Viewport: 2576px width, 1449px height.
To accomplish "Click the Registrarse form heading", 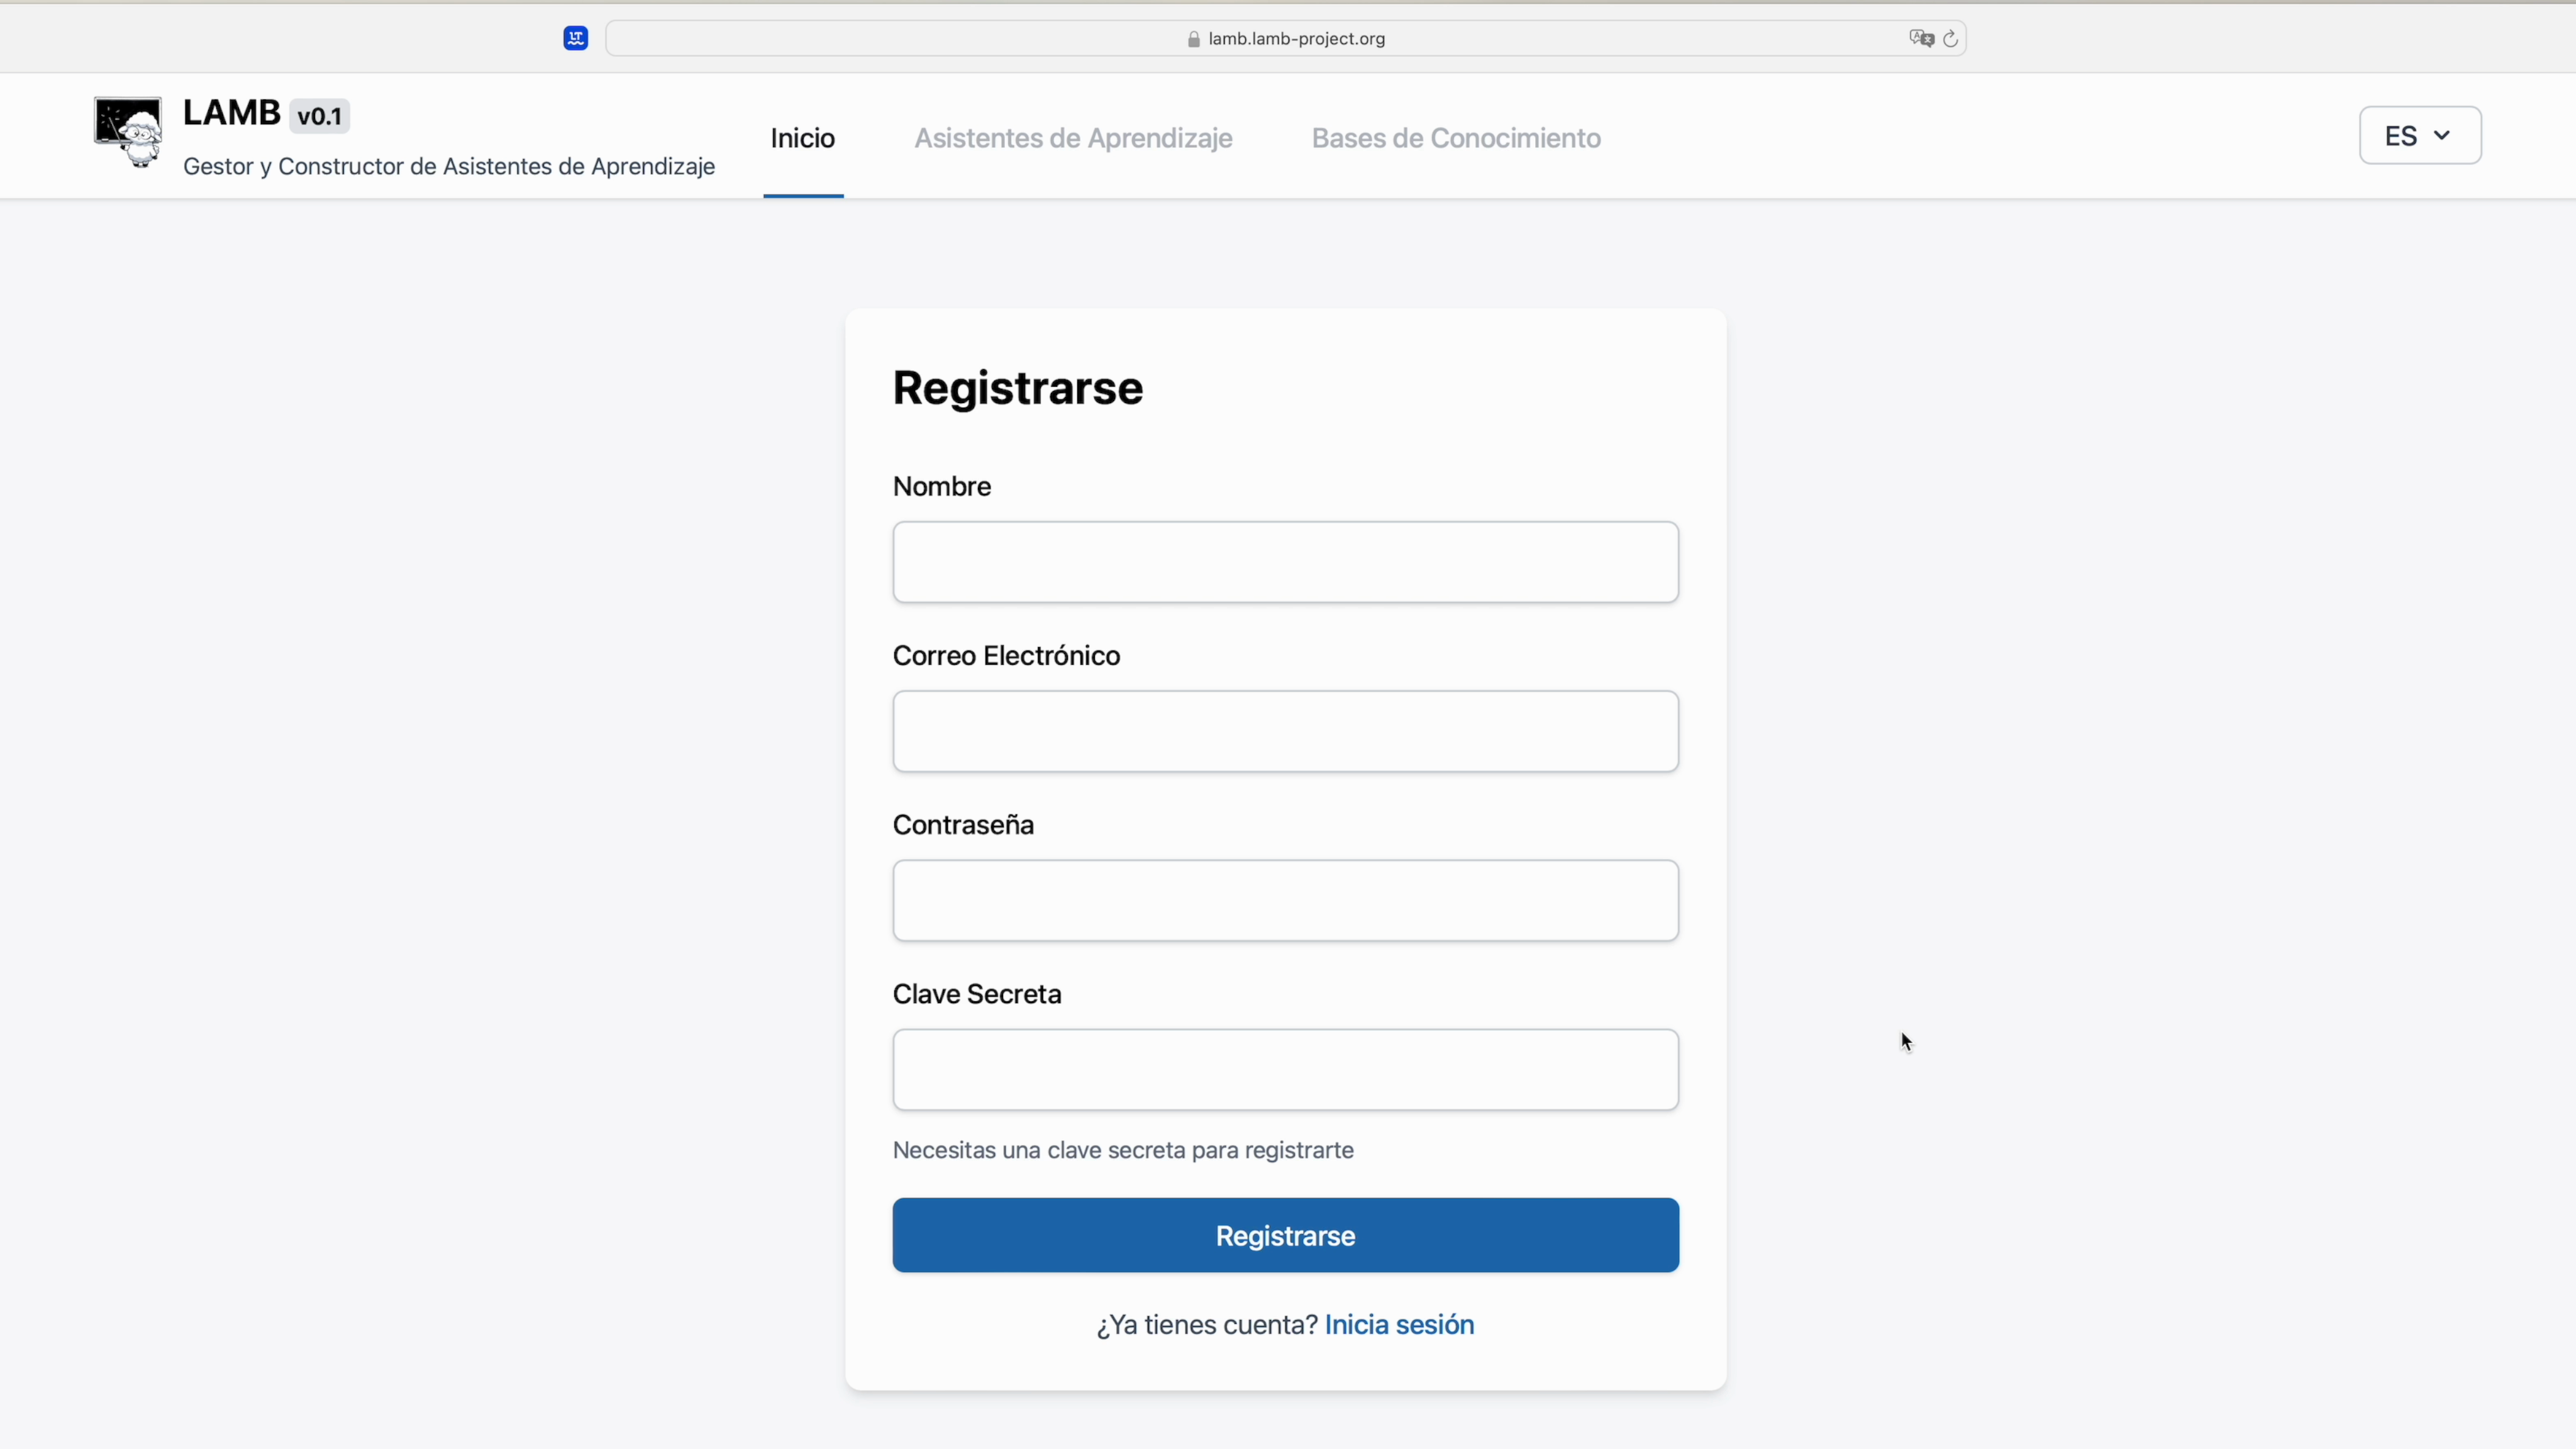I will click(1017, 388).
